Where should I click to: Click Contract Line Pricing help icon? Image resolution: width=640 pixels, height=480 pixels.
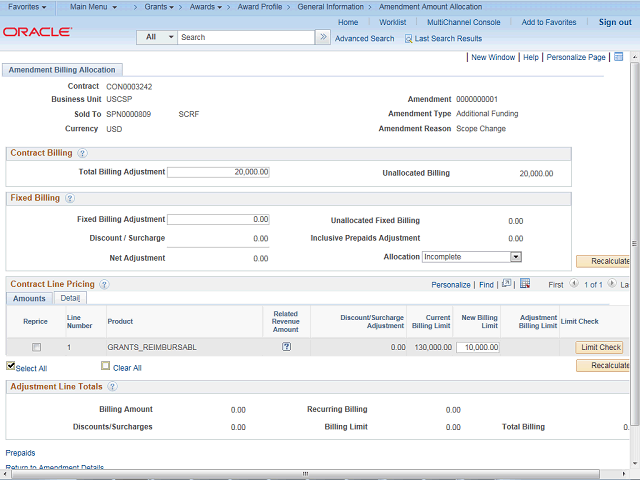(104, 285)
